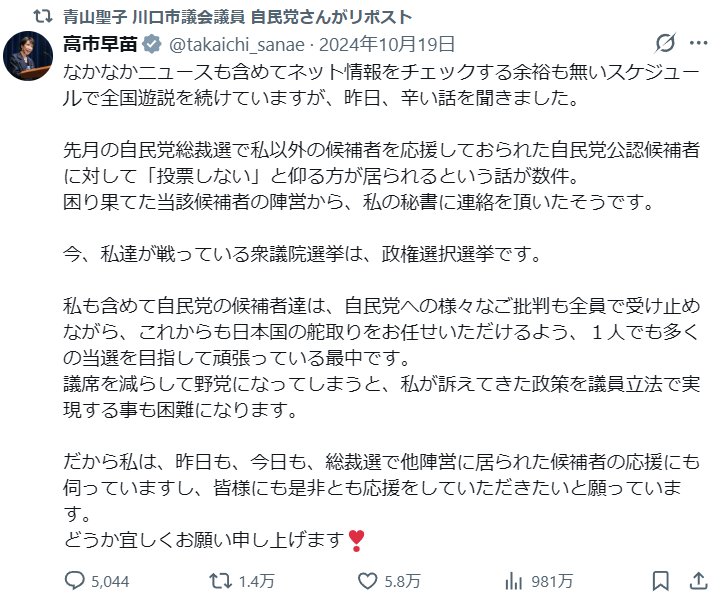Screen dimensions: 728x606
Task: Click the closing line どうか宜しくお願い申し上げます
Action: [x=204, y=541]
